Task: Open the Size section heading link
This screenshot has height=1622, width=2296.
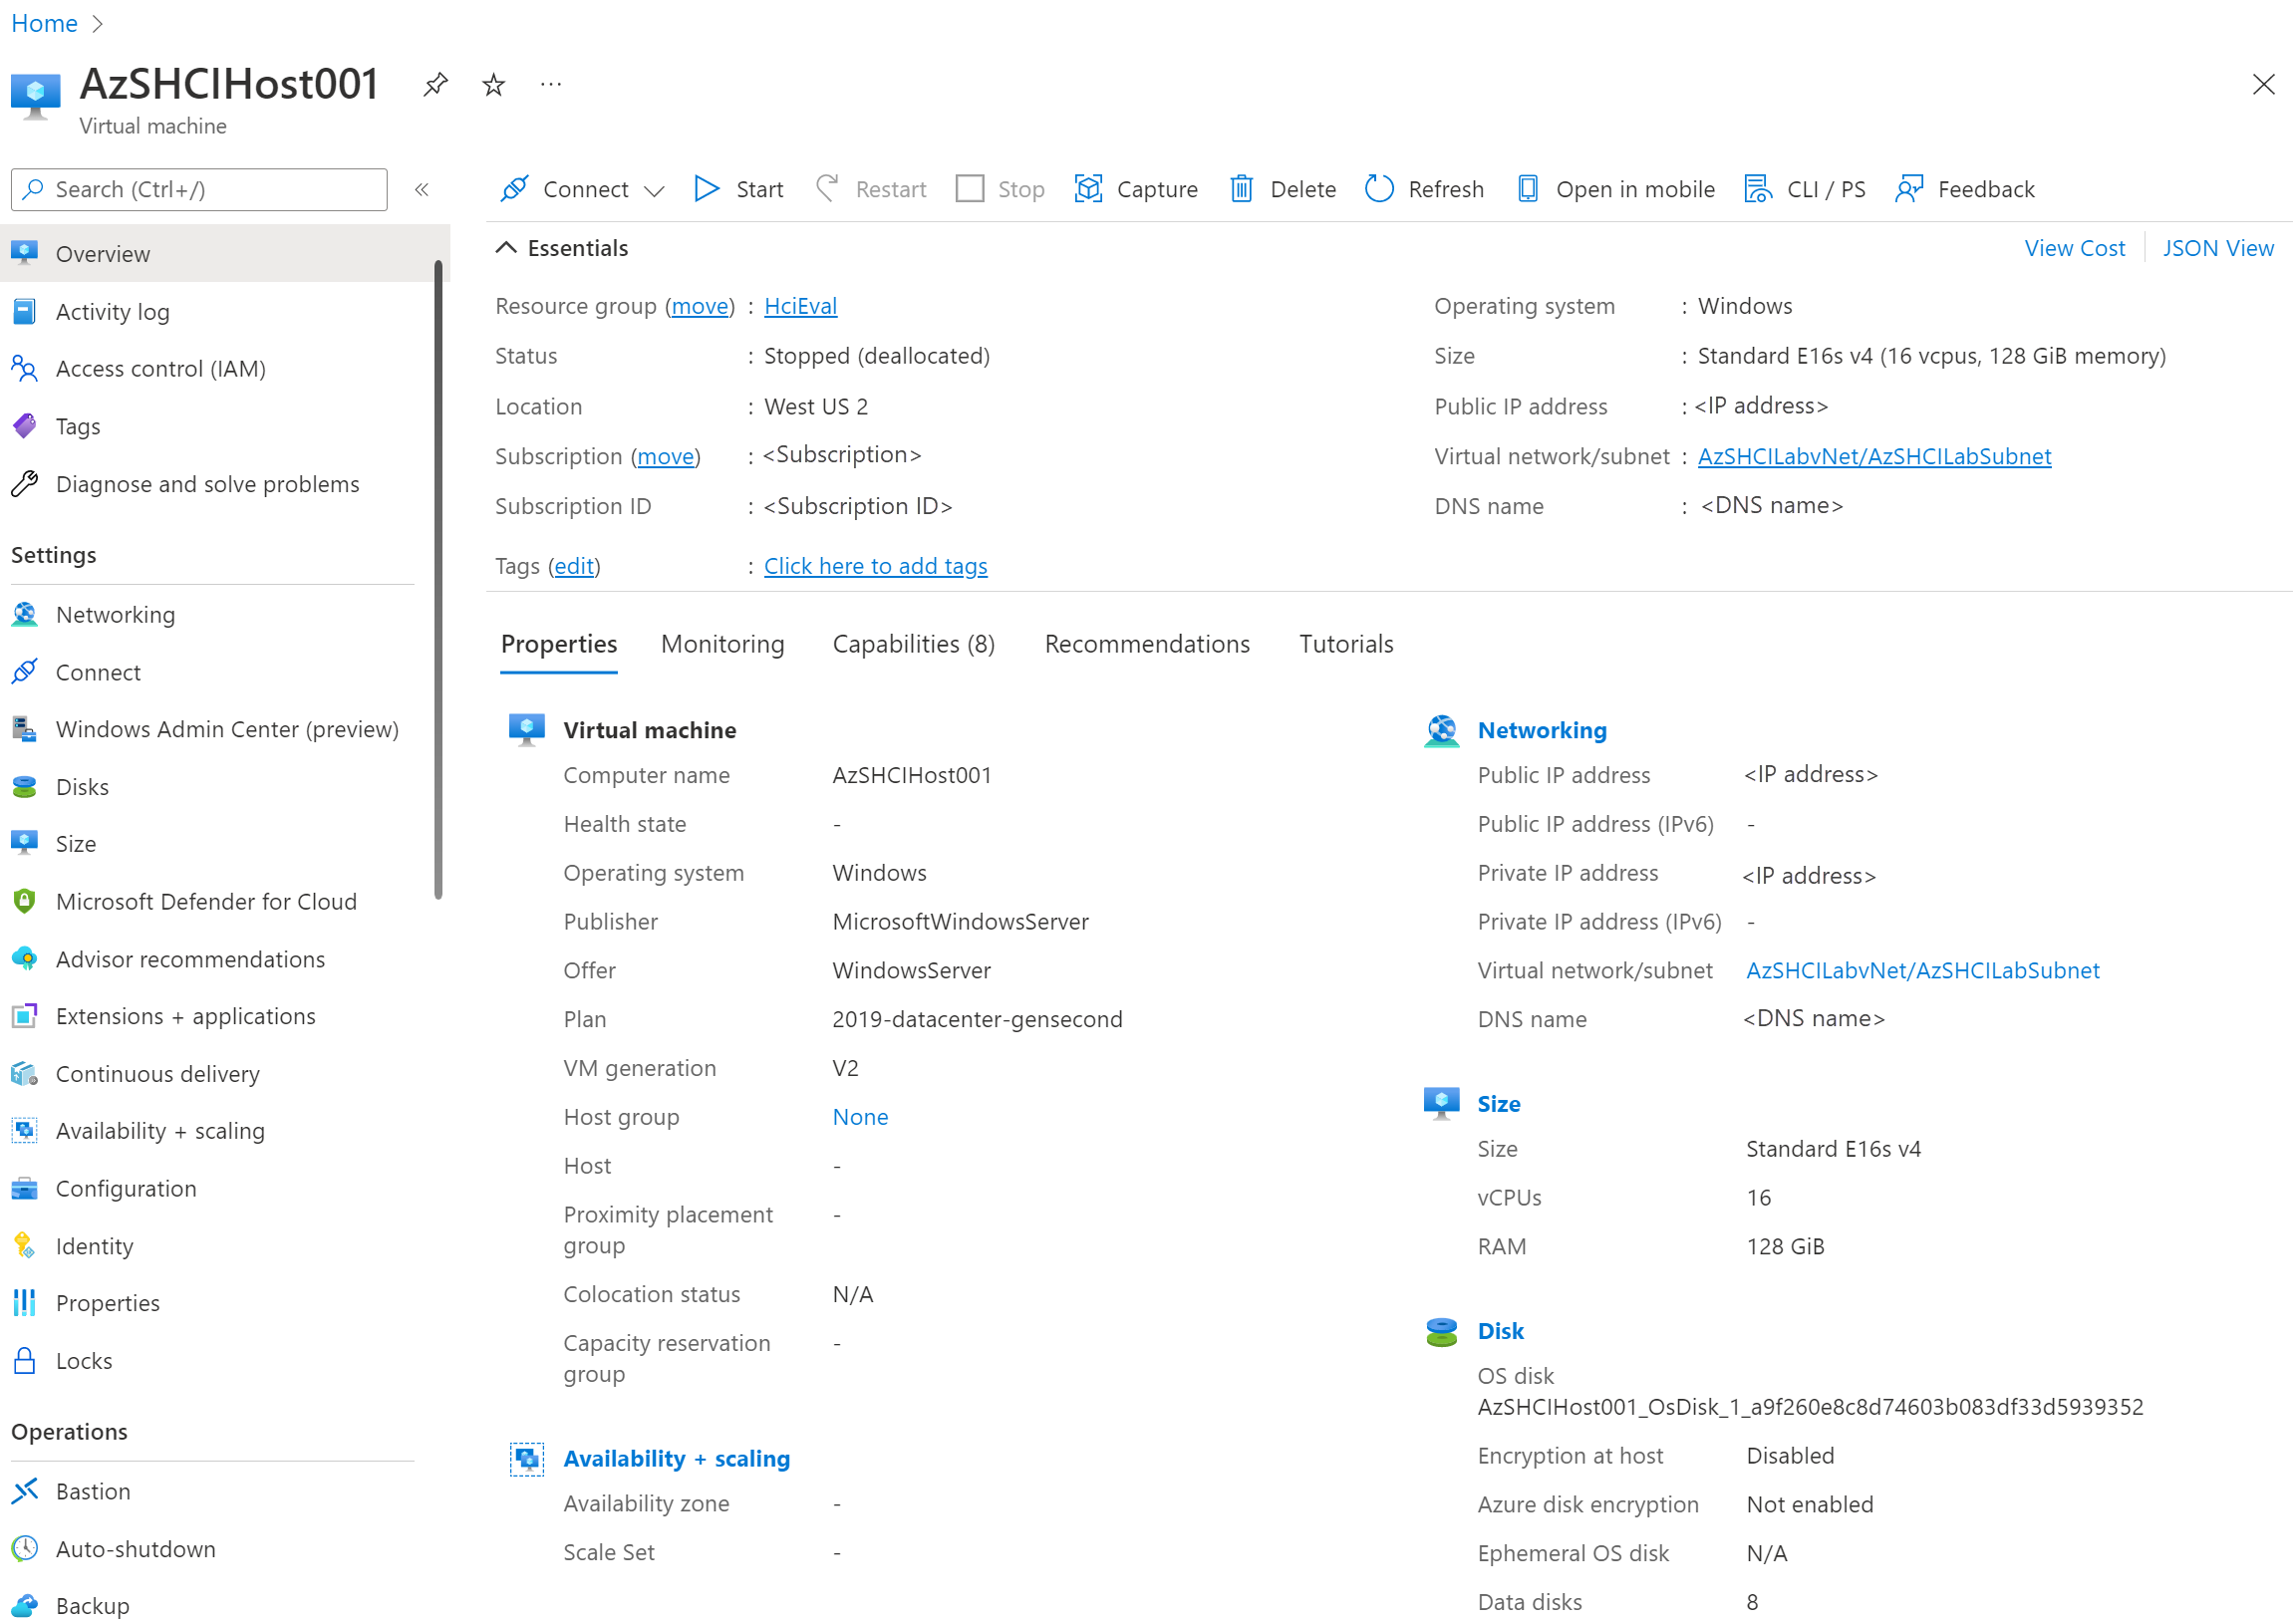Action: tap(1500, 1105)
